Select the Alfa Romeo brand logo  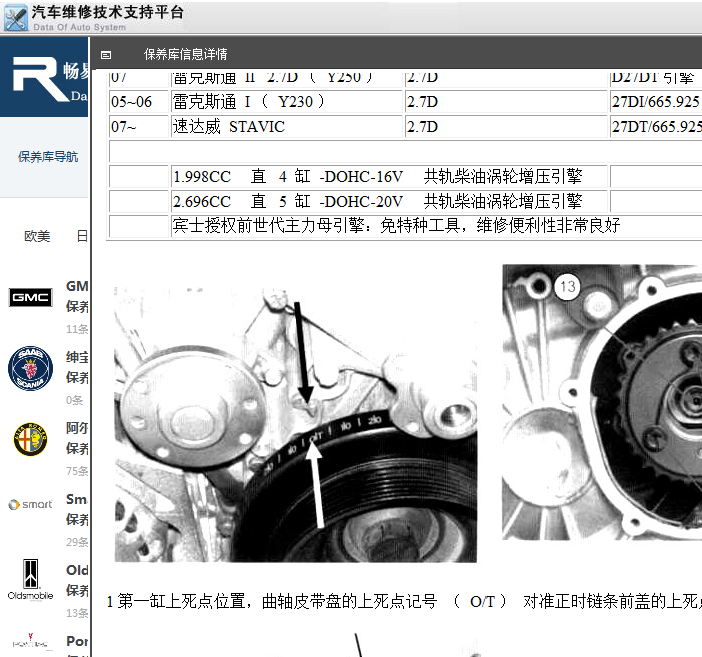(30, 439)
